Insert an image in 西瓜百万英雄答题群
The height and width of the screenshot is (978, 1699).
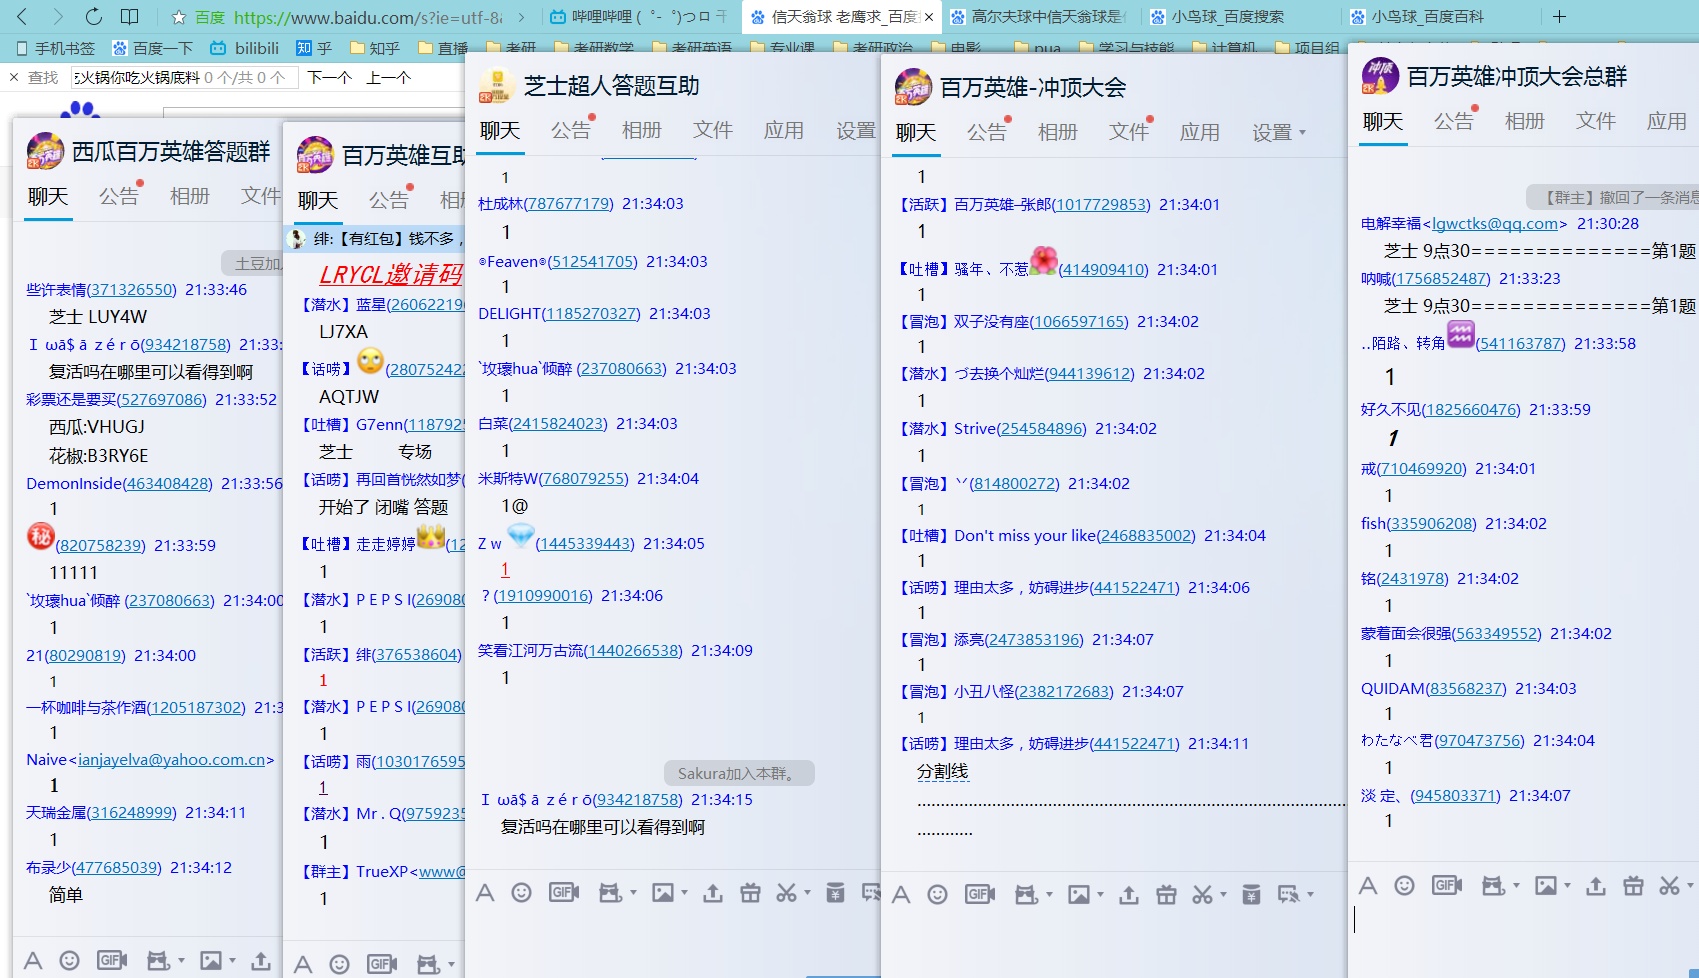tap(212, 960)
